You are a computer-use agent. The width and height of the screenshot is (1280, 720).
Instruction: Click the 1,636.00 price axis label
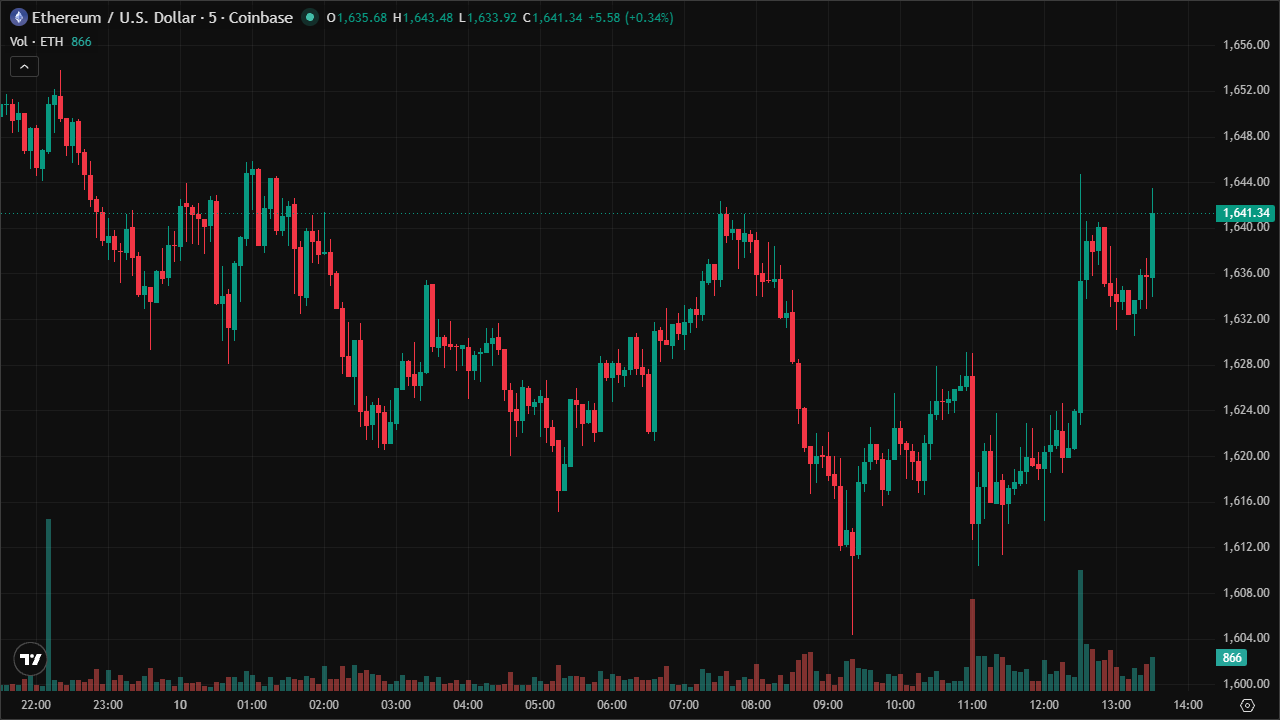[1245, 273]
